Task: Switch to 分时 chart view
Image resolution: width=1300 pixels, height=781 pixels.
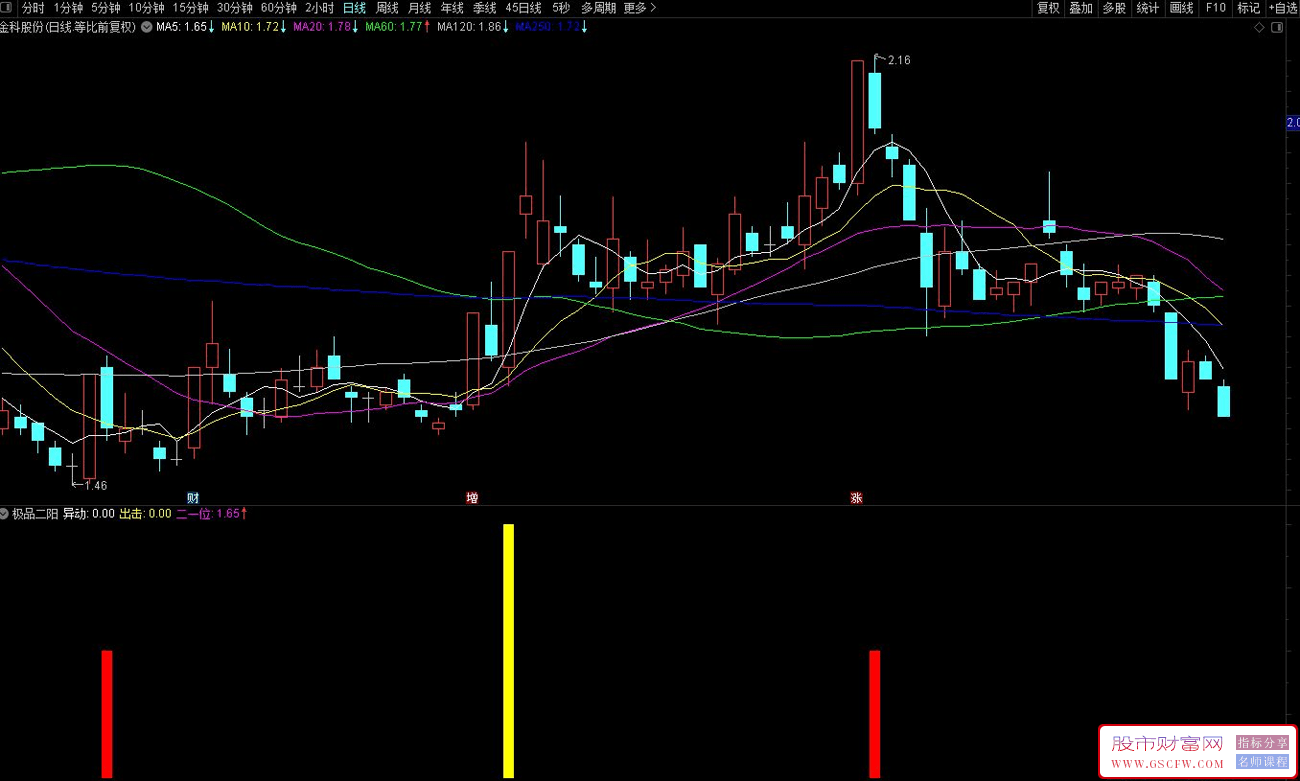Action: (33, 8)
